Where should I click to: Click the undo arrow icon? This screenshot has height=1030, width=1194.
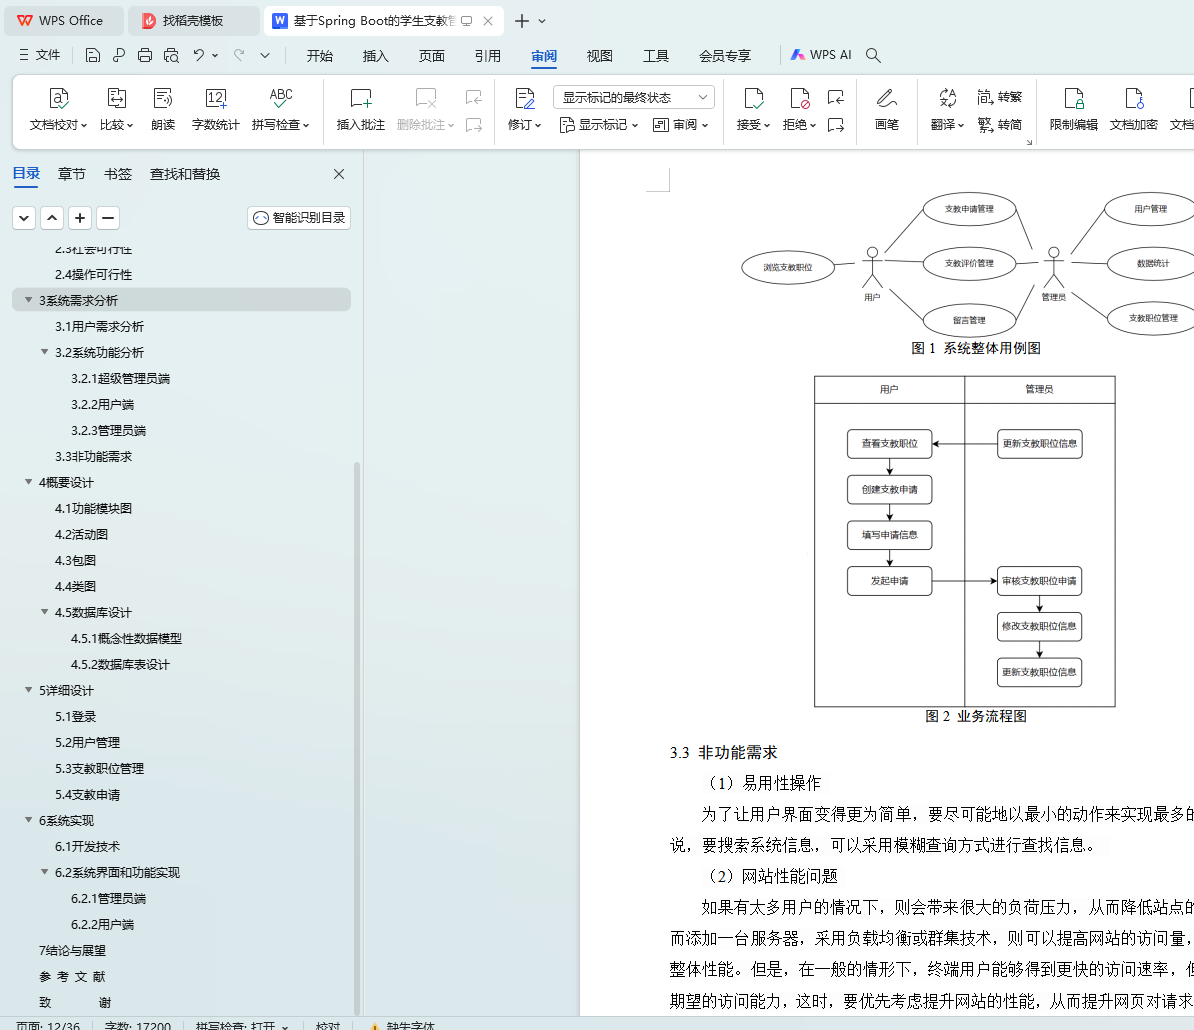[x=199, y=55]
